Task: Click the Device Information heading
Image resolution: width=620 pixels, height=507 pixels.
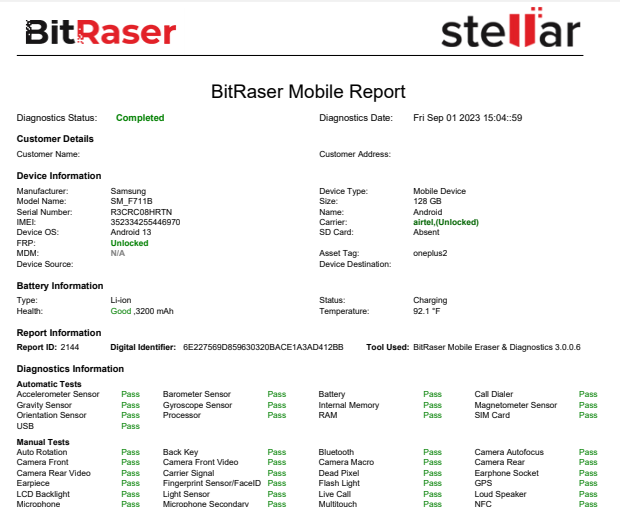Action: point(59,176)
